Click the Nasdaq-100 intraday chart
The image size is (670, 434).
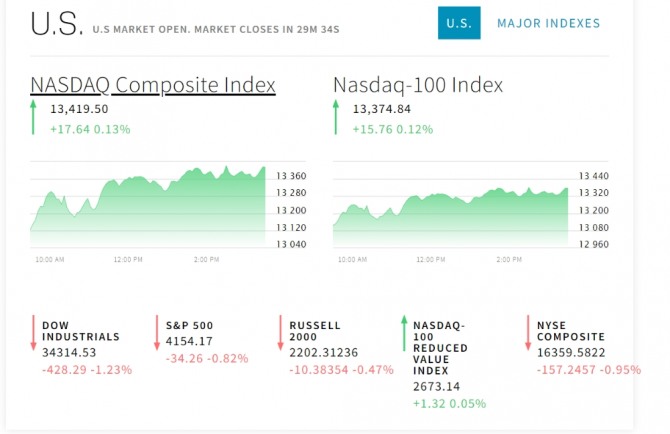tap(451, 210)
